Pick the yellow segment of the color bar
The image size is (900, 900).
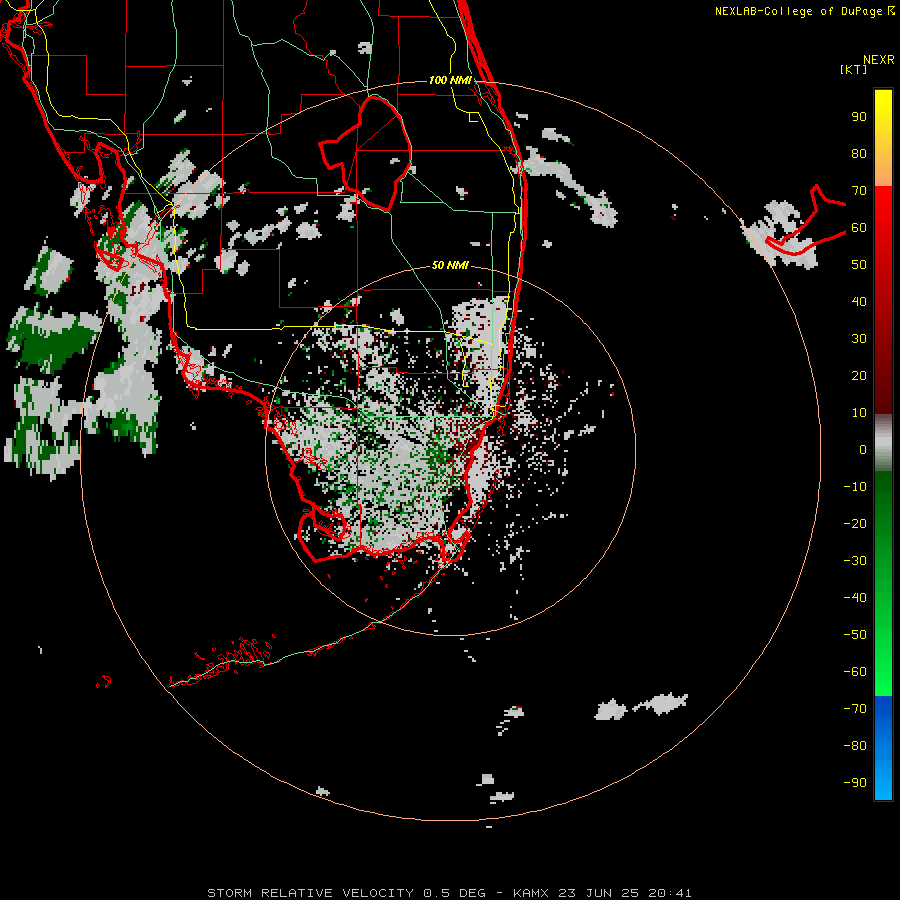coord(883,138)
